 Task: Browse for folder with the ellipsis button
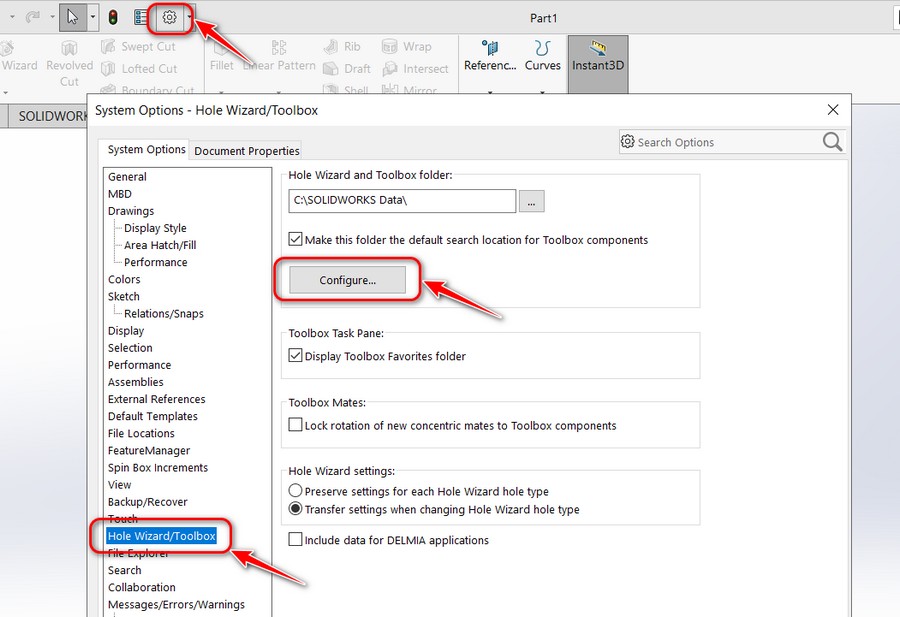coord(532,201)
